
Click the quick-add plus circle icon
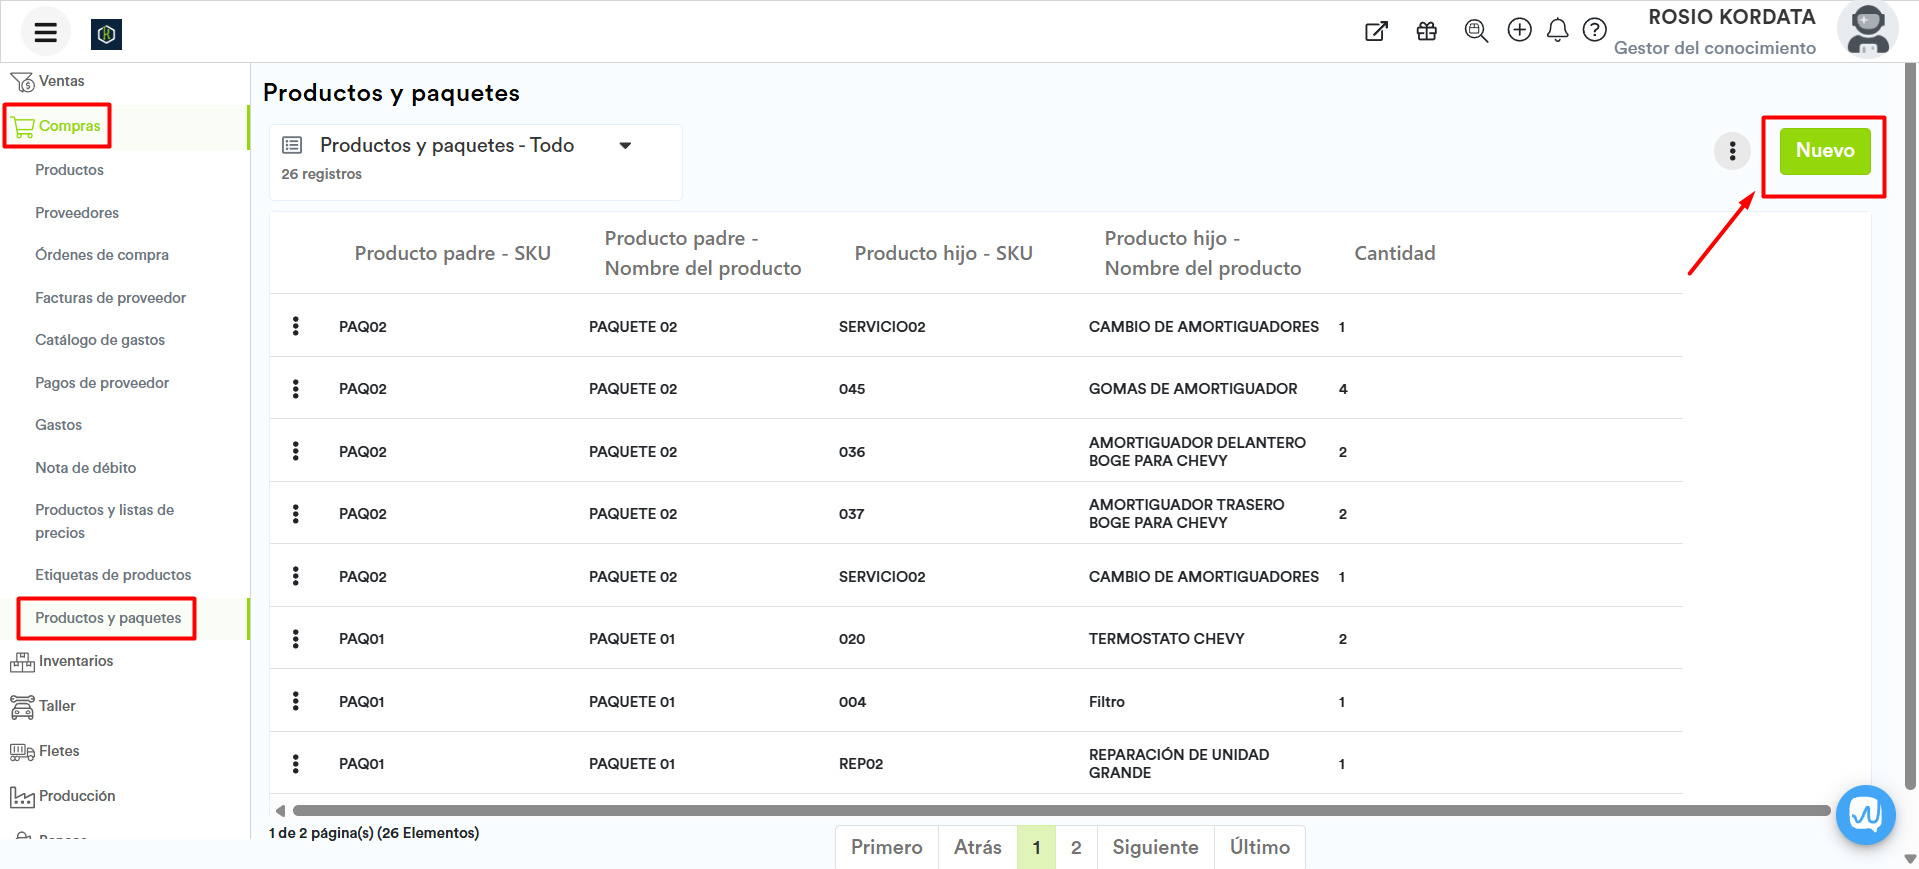pyautogui.click(x=1519, y=30)
